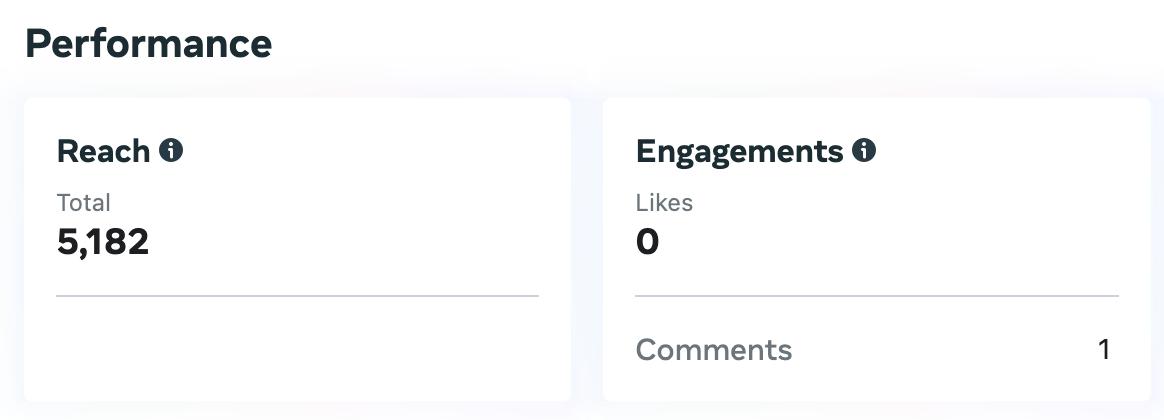Click empty area below Reach card divider

(x=297, y=350)
